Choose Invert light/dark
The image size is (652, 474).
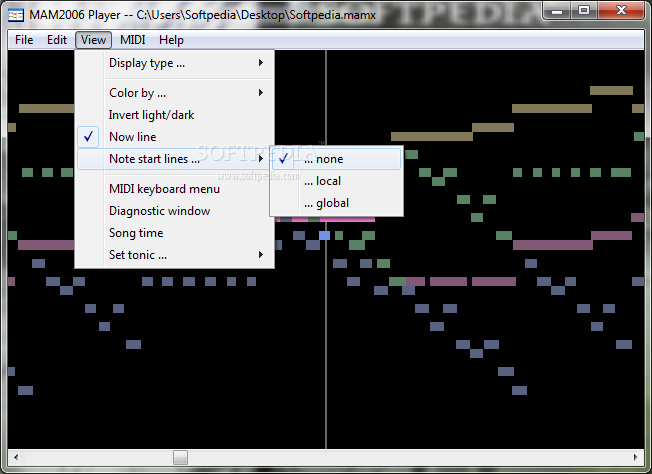[175, 115]
